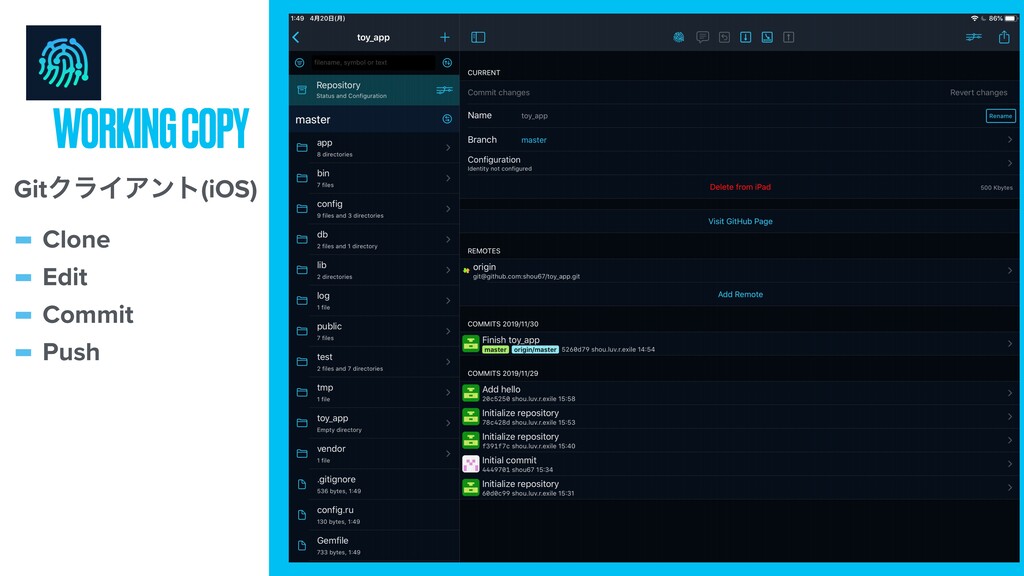Screen dimensions: 1024x576
Task: Tap the fingerprint status icon in toolbar
Action: tap(679, 37)
